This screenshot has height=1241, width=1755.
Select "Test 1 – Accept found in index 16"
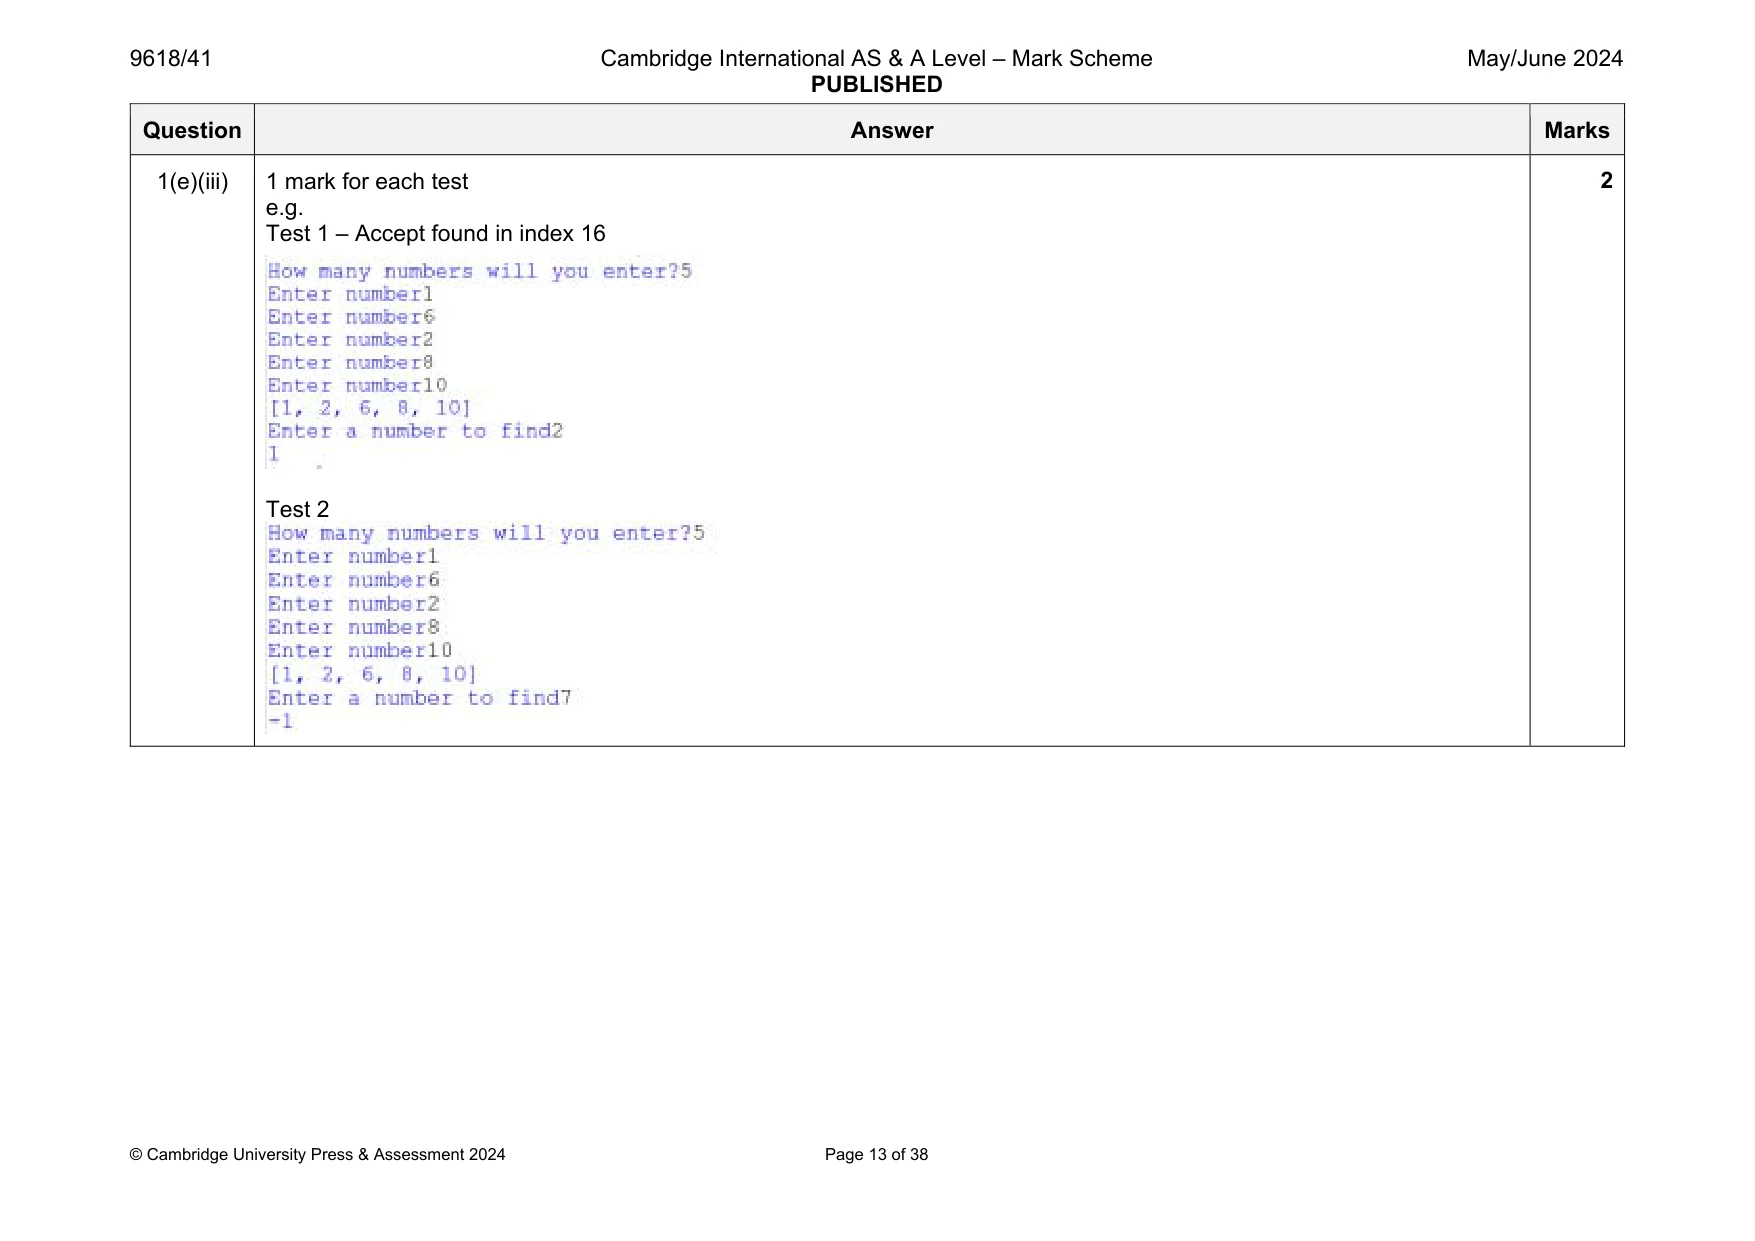436,234
